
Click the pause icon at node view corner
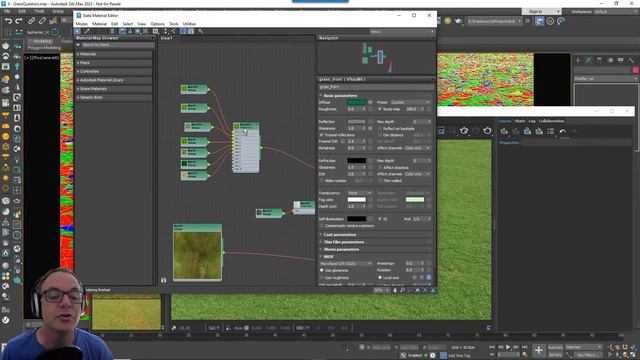coord(164,280)
